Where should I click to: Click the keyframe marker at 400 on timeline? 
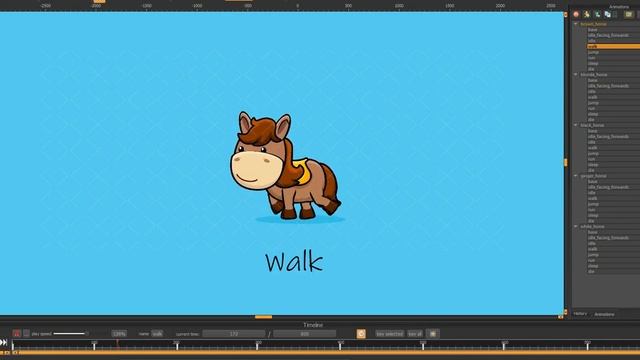(340, 346)
